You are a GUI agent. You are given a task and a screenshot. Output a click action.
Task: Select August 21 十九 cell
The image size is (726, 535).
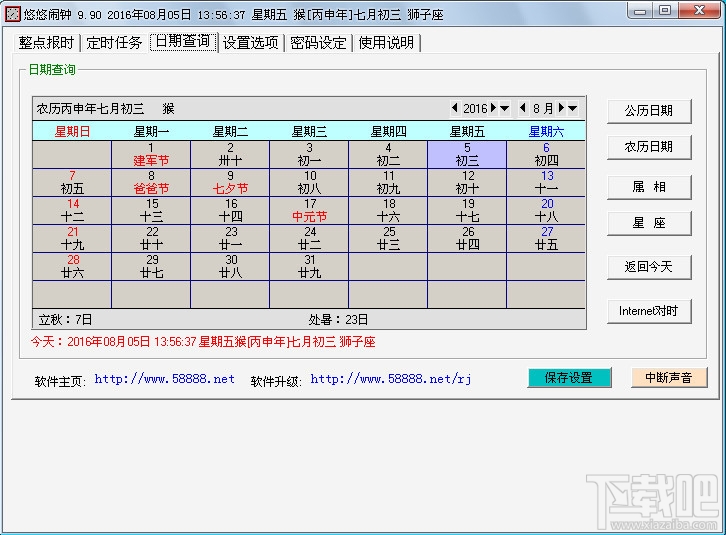click(72, 239)
